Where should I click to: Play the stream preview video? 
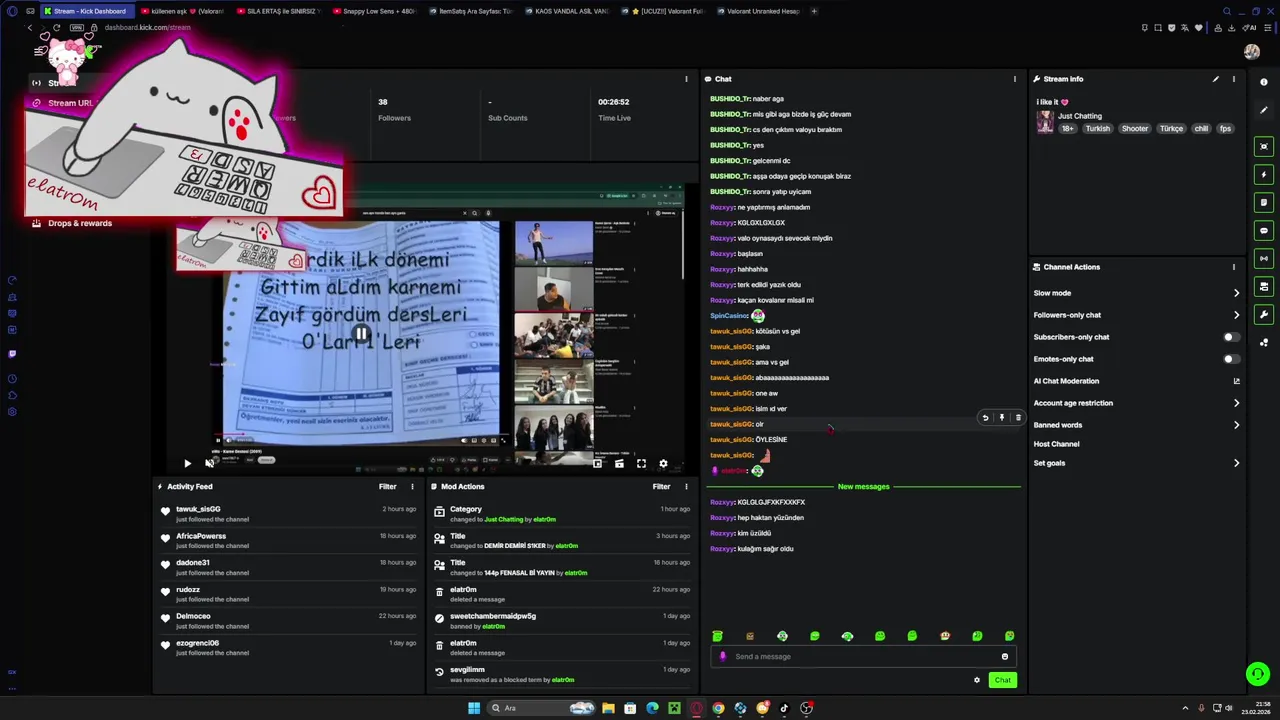pos(187,463)
